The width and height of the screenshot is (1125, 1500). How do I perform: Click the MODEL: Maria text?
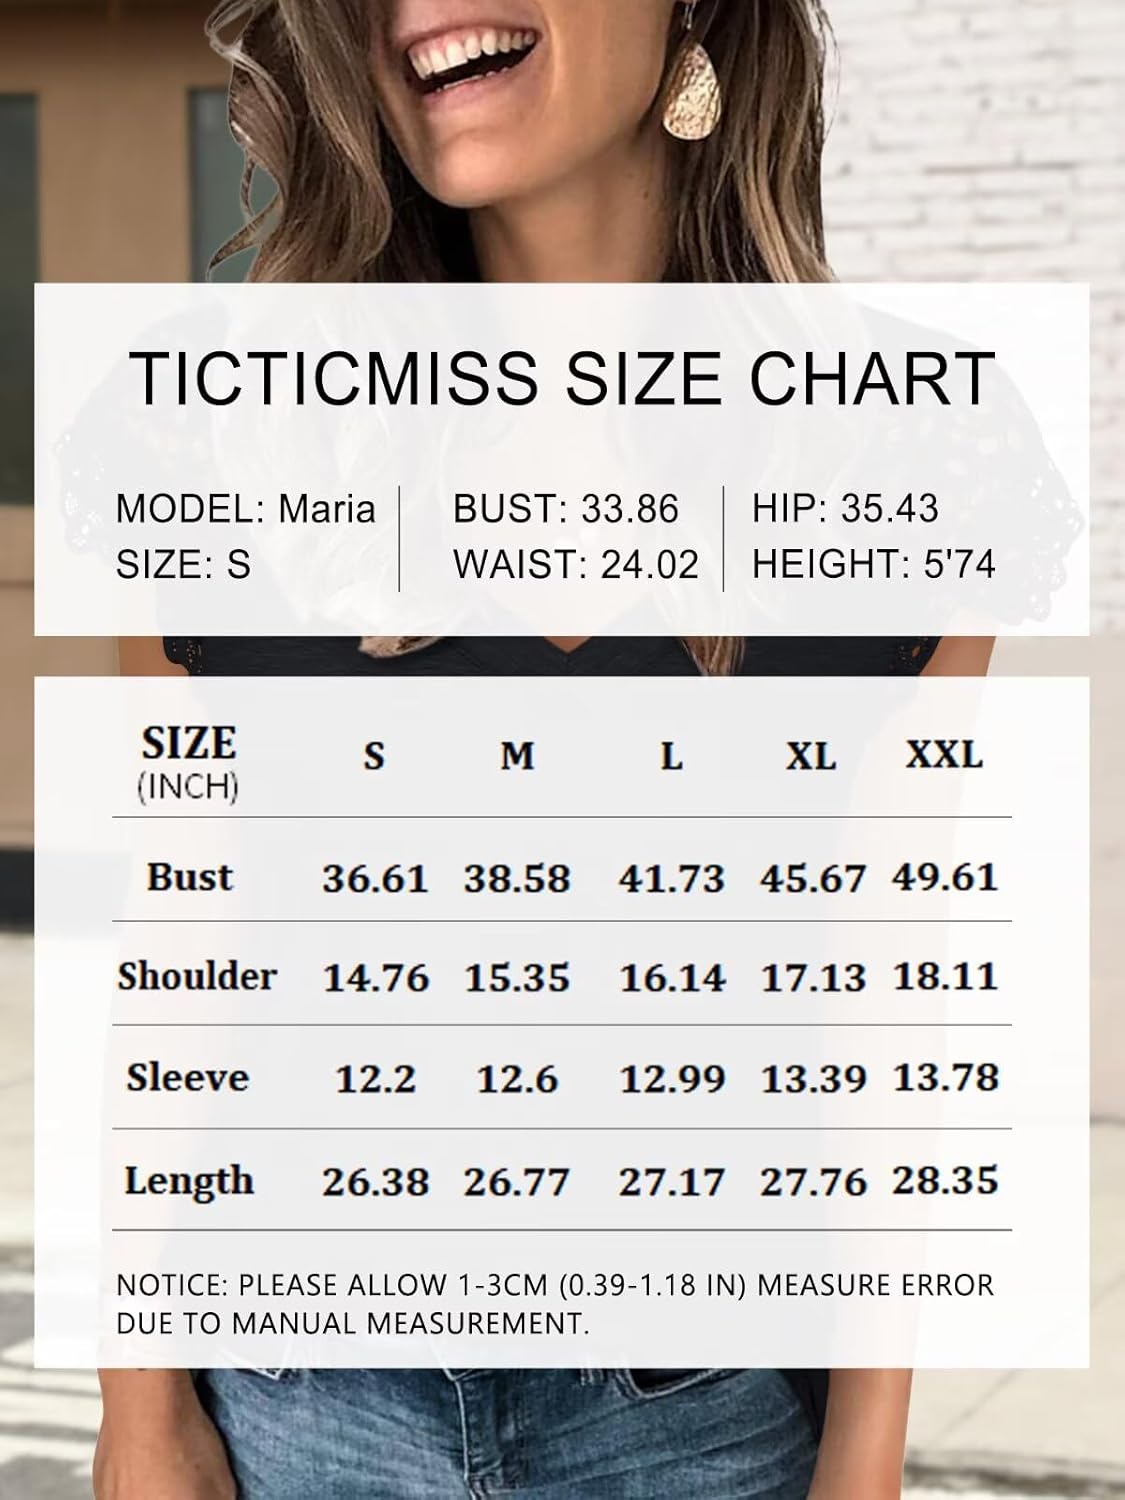tap(245, 509)
